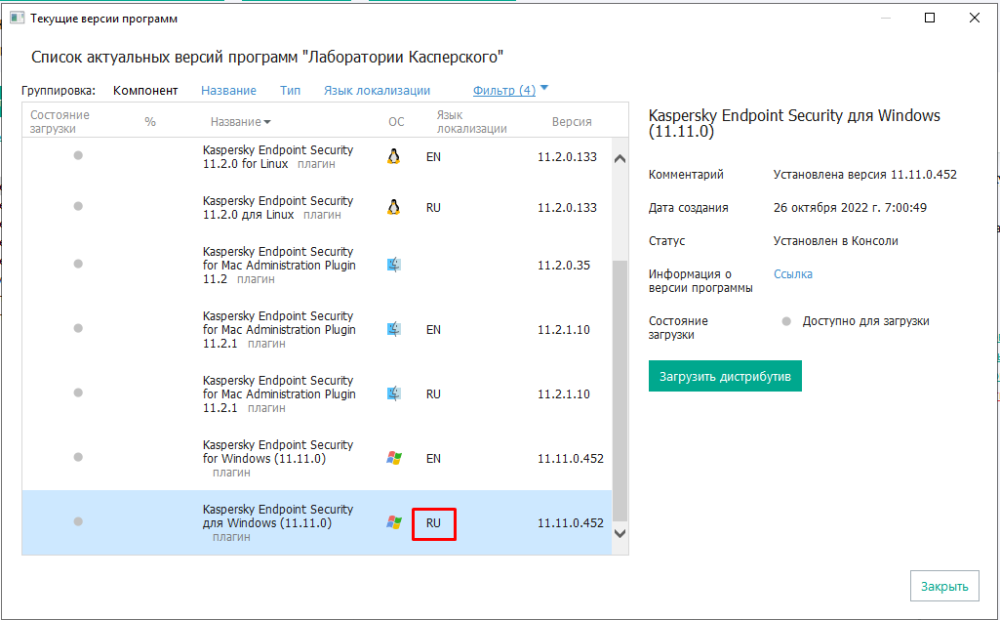Image resolution: width=1000 pixels, height=620 pixels.
Task: Click the window title bar application icon
Action: [x=17, y=18]
